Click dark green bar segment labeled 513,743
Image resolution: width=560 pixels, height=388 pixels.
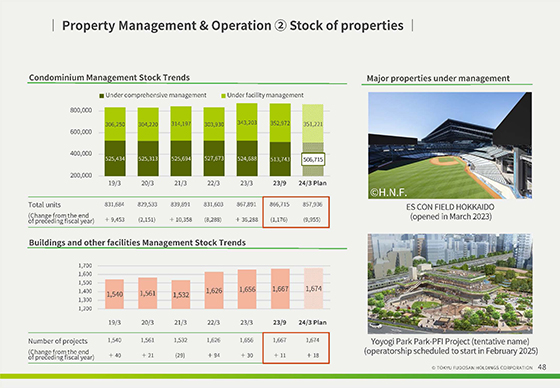point(280,159)
